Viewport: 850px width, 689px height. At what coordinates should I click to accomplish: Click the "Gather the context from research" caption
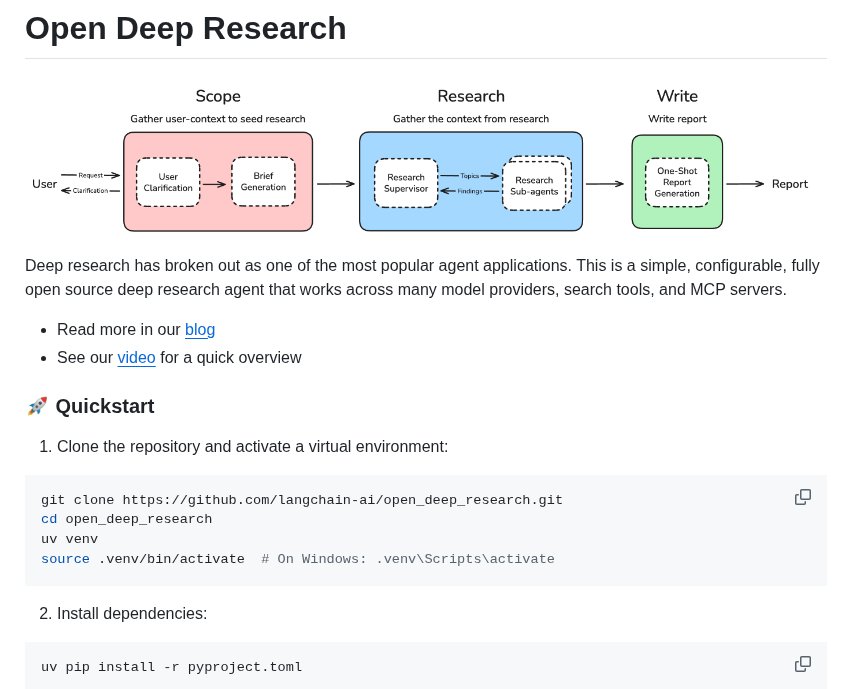tap(471, 119)
